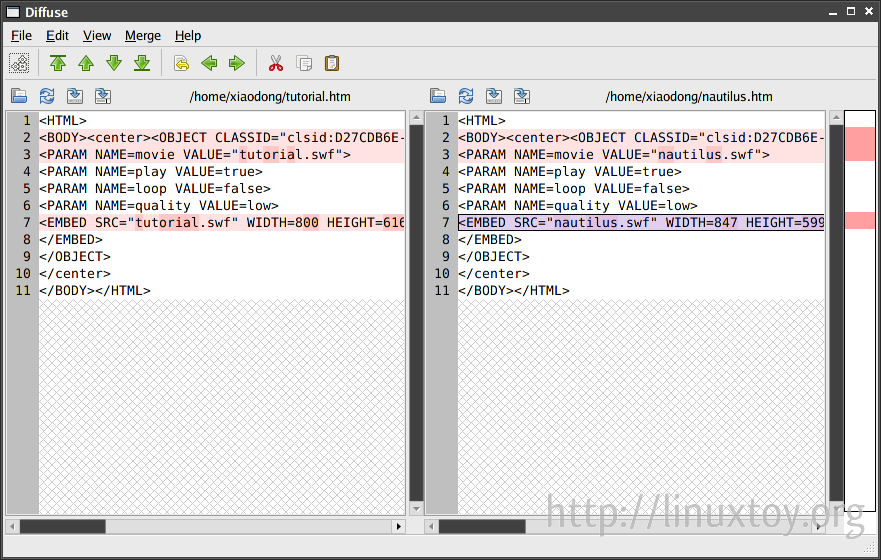Open a file in the nautilus.htm pane
This screenshot has height=560, width=881.
click(438, 96)
